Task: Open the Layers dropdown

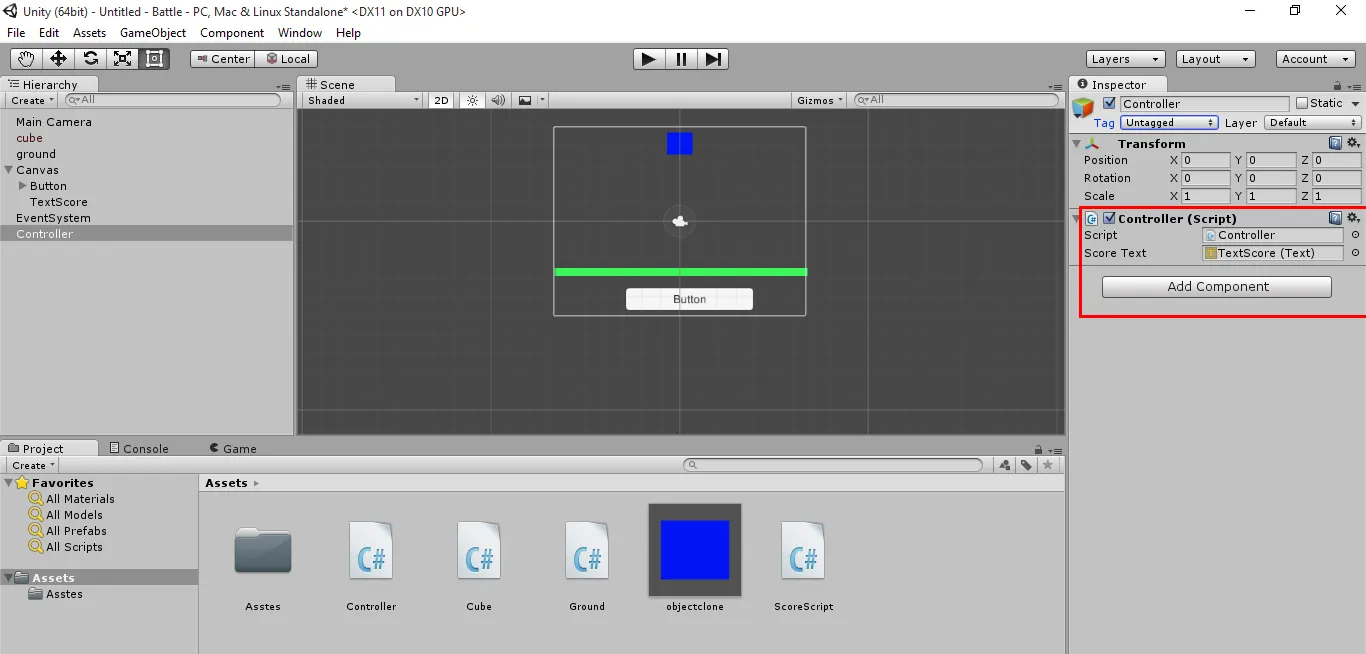Action: (1126, 59)
